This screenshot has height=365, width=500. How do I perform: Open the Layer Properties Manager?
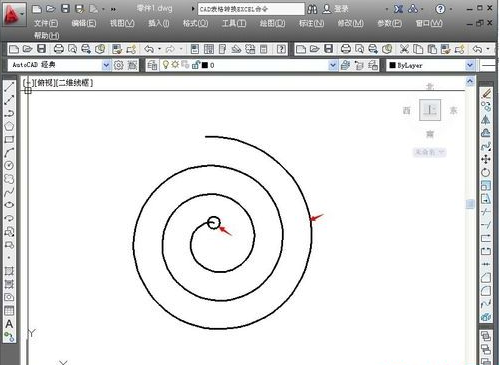tap(152, 65)
